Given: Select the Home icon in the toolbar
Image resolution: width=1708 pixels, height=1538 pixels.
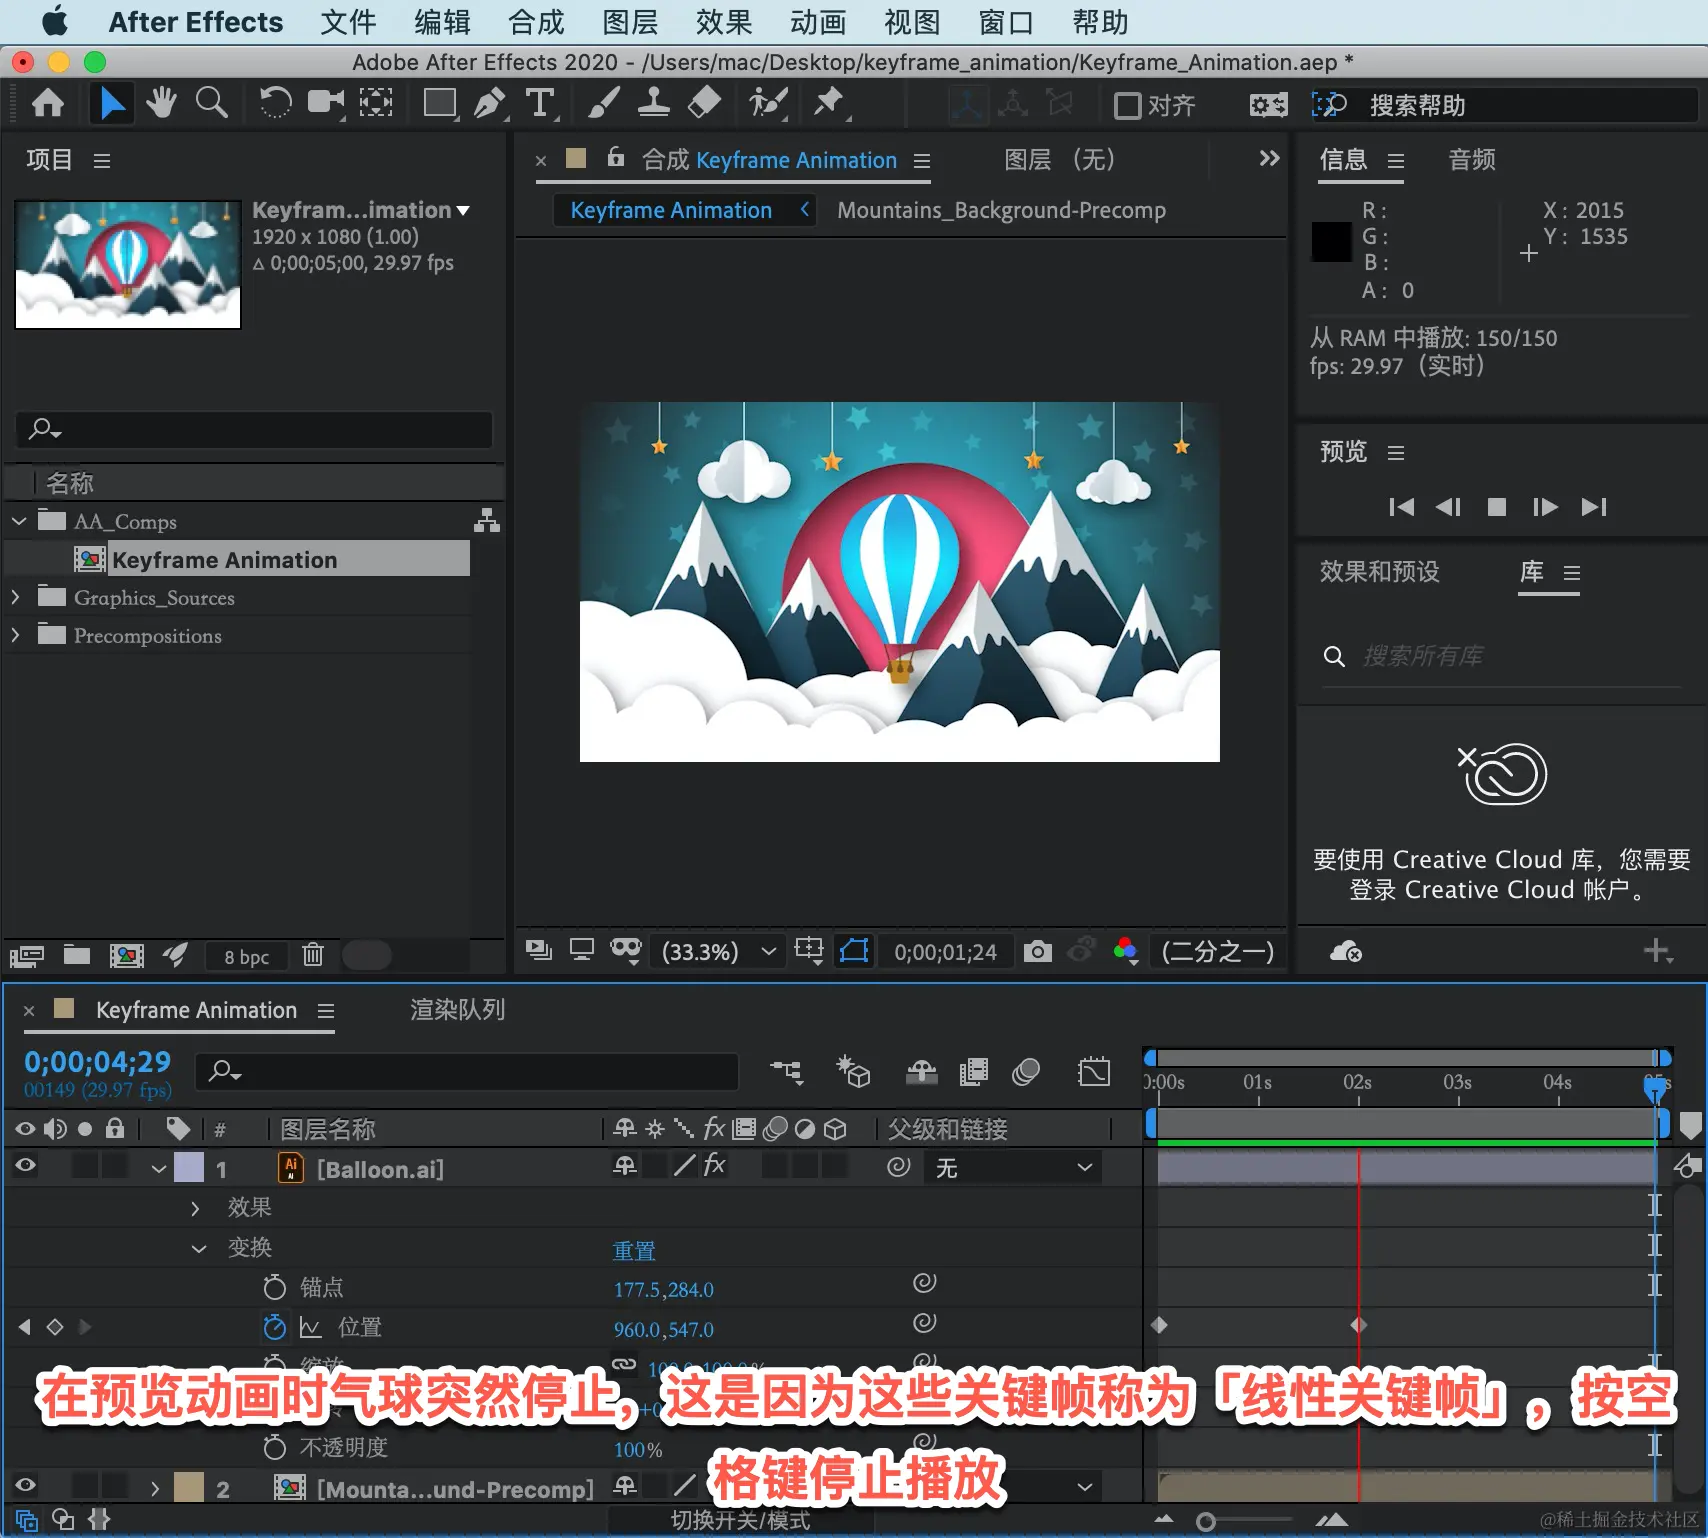Looking at the screenshot, I should 48,103.
